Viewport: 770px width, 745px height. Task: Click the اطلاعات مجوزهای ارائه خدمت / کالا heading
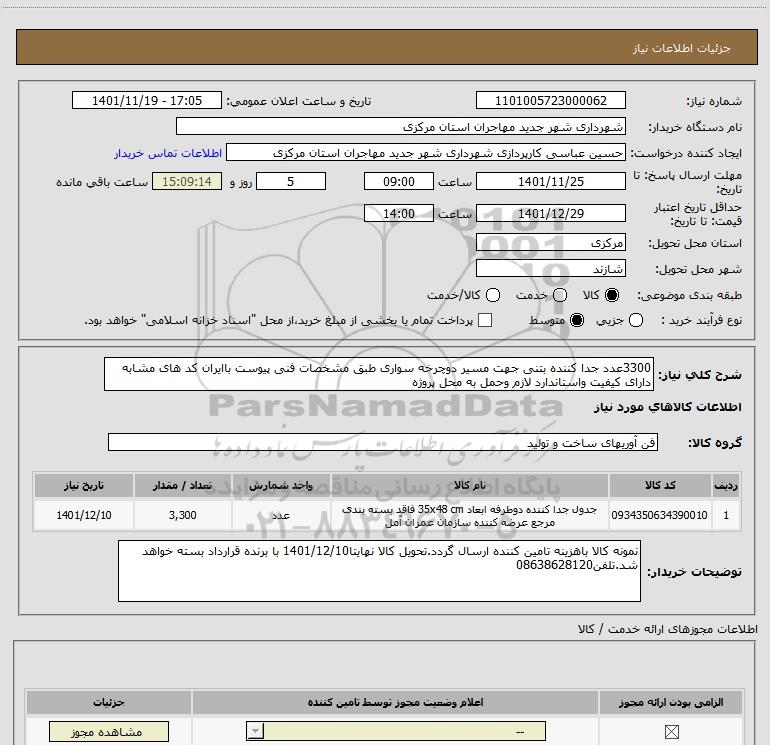[668, 629]
